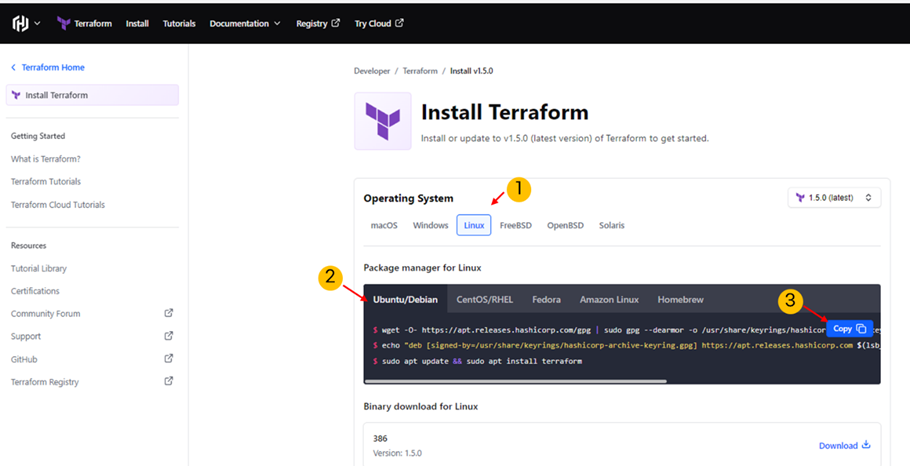Click the download arrow icon beside Download
910x466 pixels.
point(866,445)
